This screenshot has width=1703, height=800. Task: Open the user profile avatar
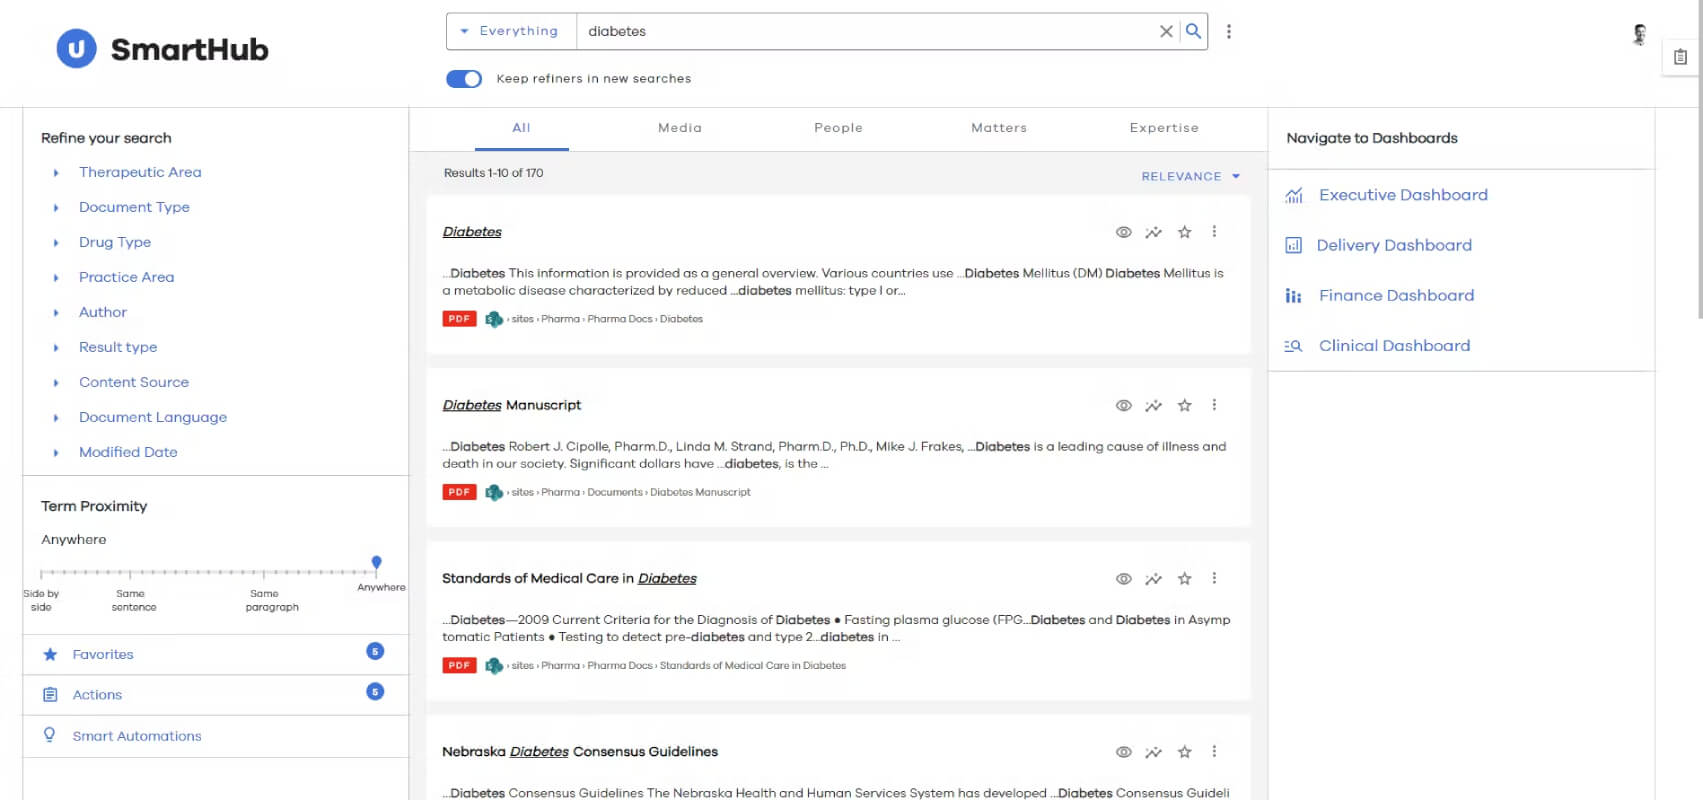pyautogui.click(x=1639, y=34)
